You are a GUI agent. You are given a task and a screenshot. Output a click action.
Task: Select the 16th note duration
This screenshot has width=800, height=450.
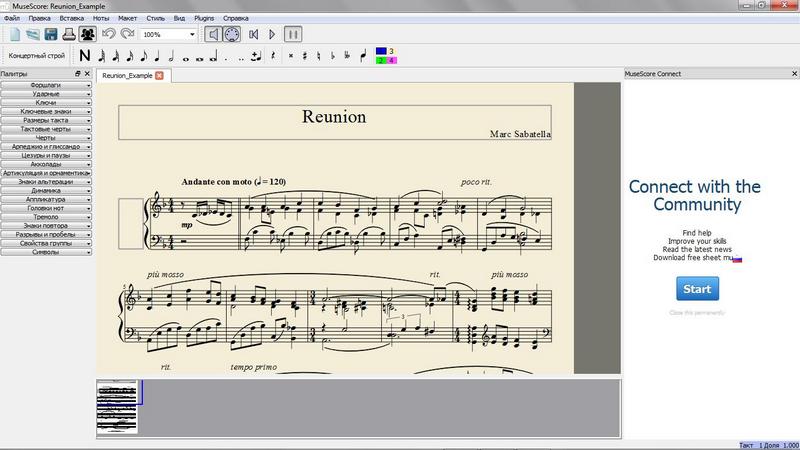(x=130, y=56)
